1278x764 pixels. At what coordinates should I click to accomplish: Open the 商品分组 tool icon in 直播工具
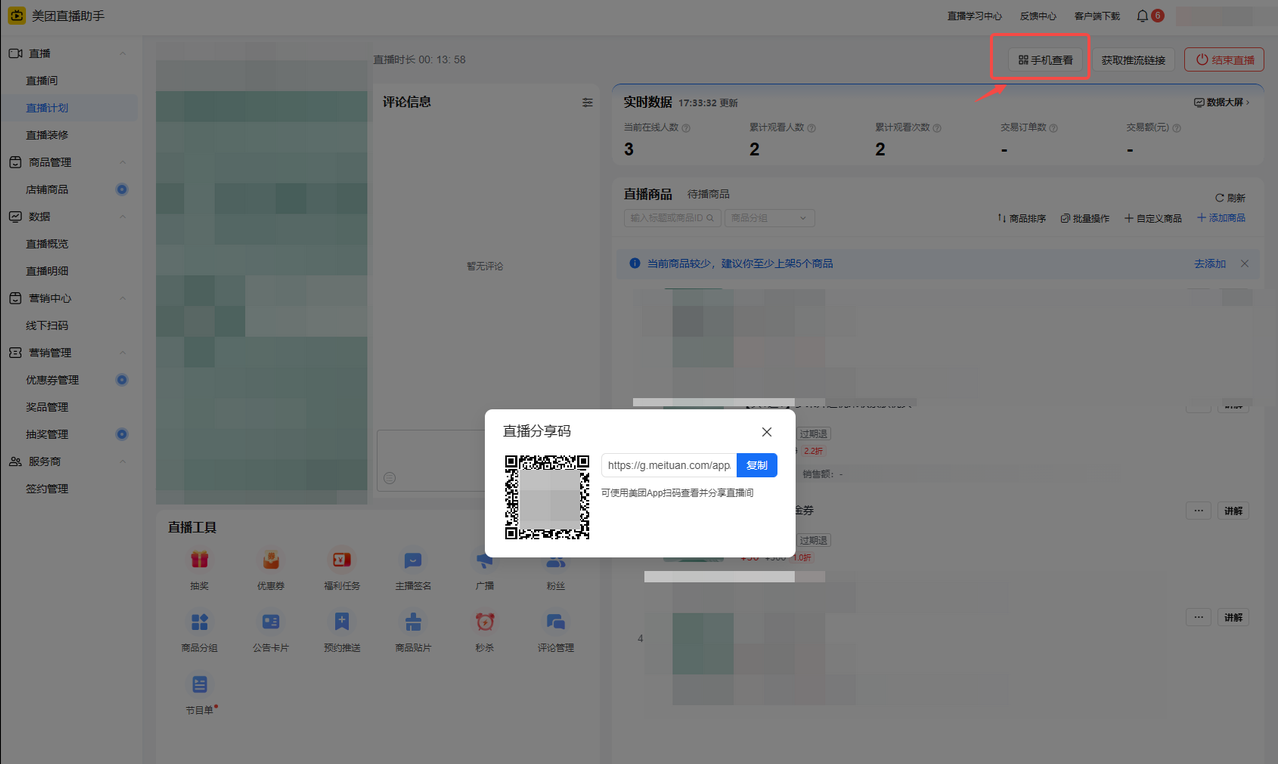pos(199,622)
